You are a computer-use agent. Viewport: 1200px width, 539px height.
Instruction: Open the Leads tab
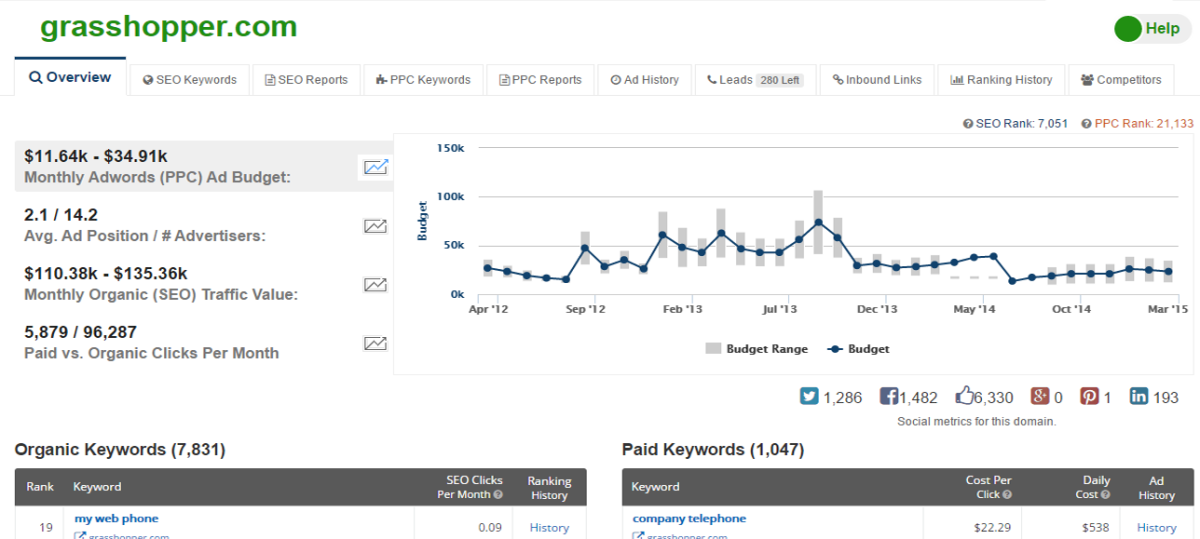coord(755,80)
